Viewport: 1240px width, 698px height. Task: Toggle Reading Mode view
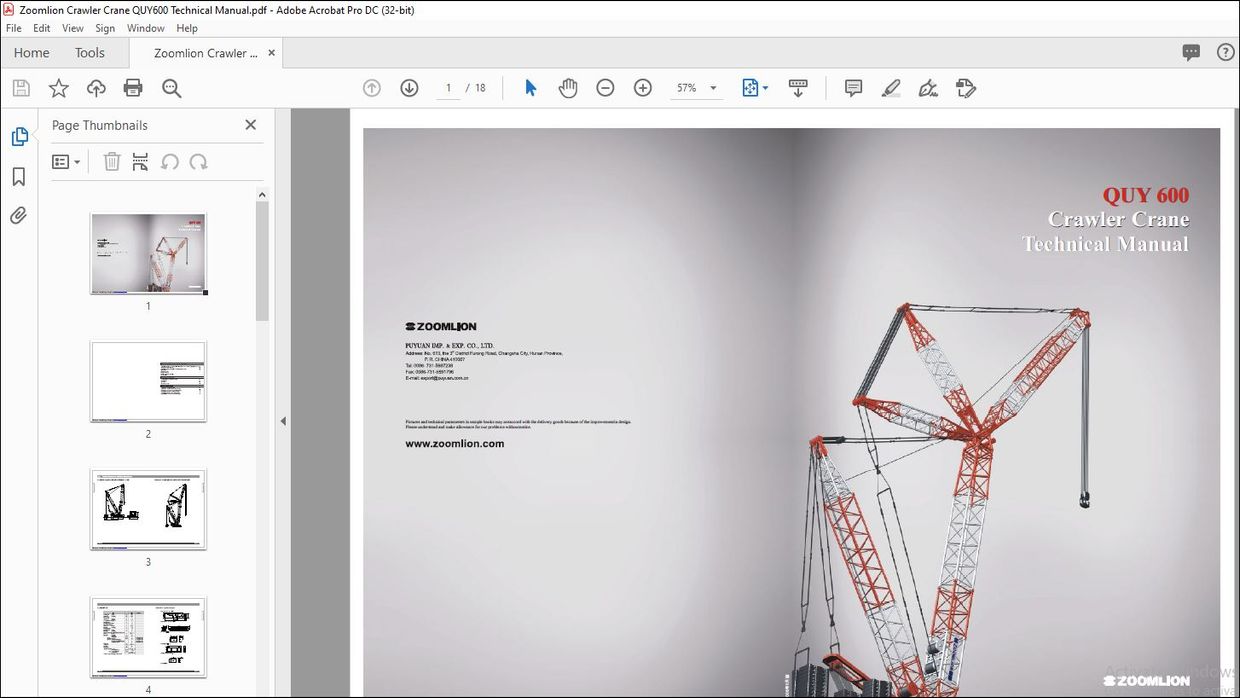pos(798,88)
